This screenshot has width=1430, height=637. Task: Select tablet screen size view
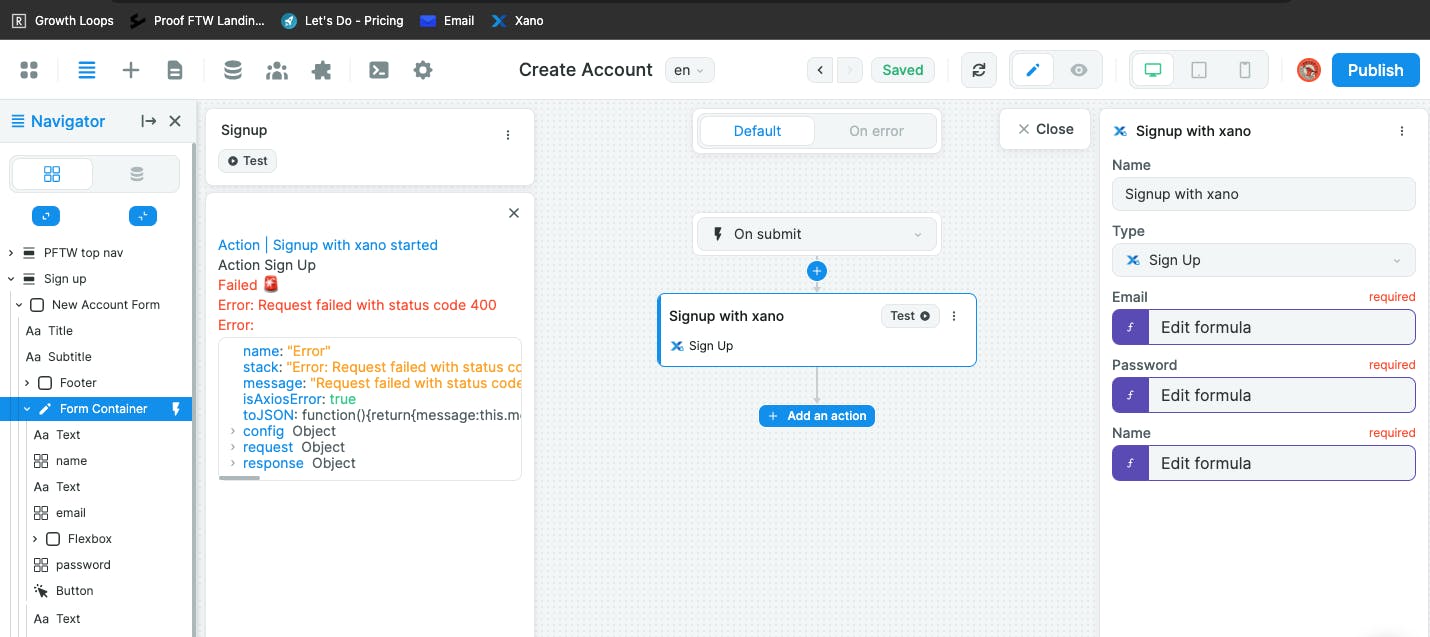[1199, 70]
